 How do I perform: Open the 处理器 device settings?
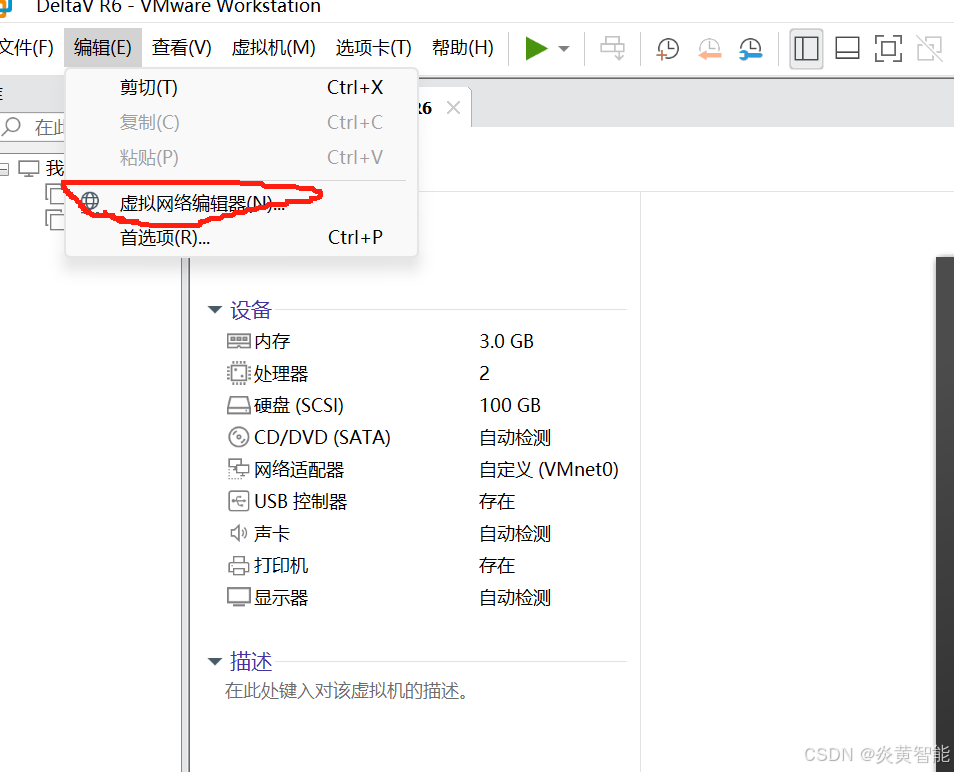pyautogui.click(x=280, y=374)
